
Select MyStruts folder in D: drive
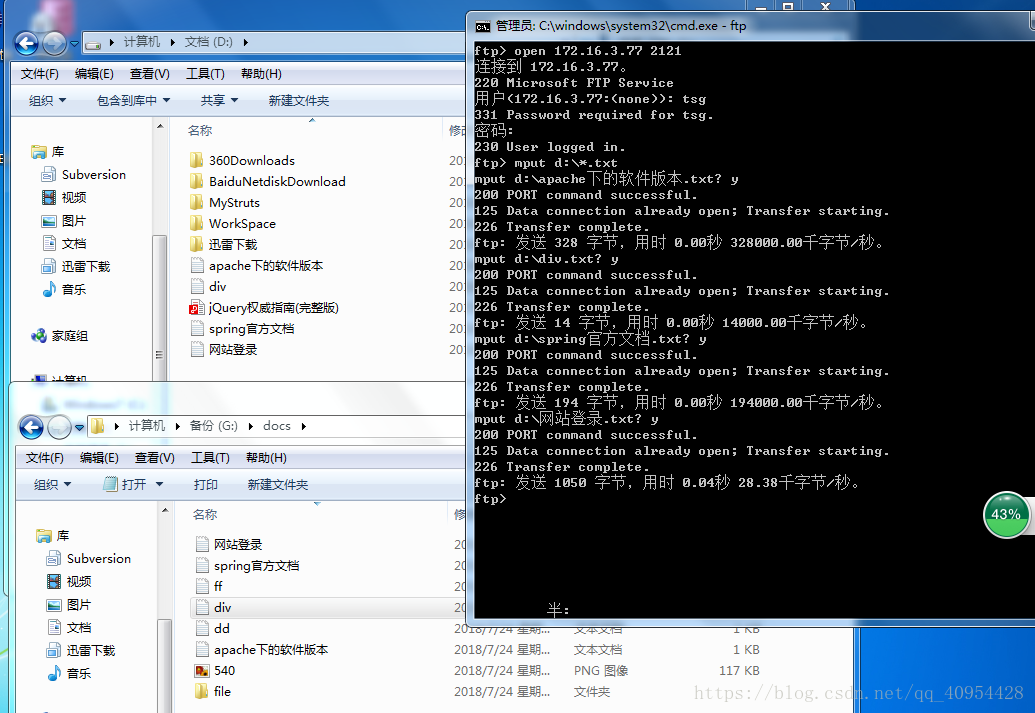225,203
